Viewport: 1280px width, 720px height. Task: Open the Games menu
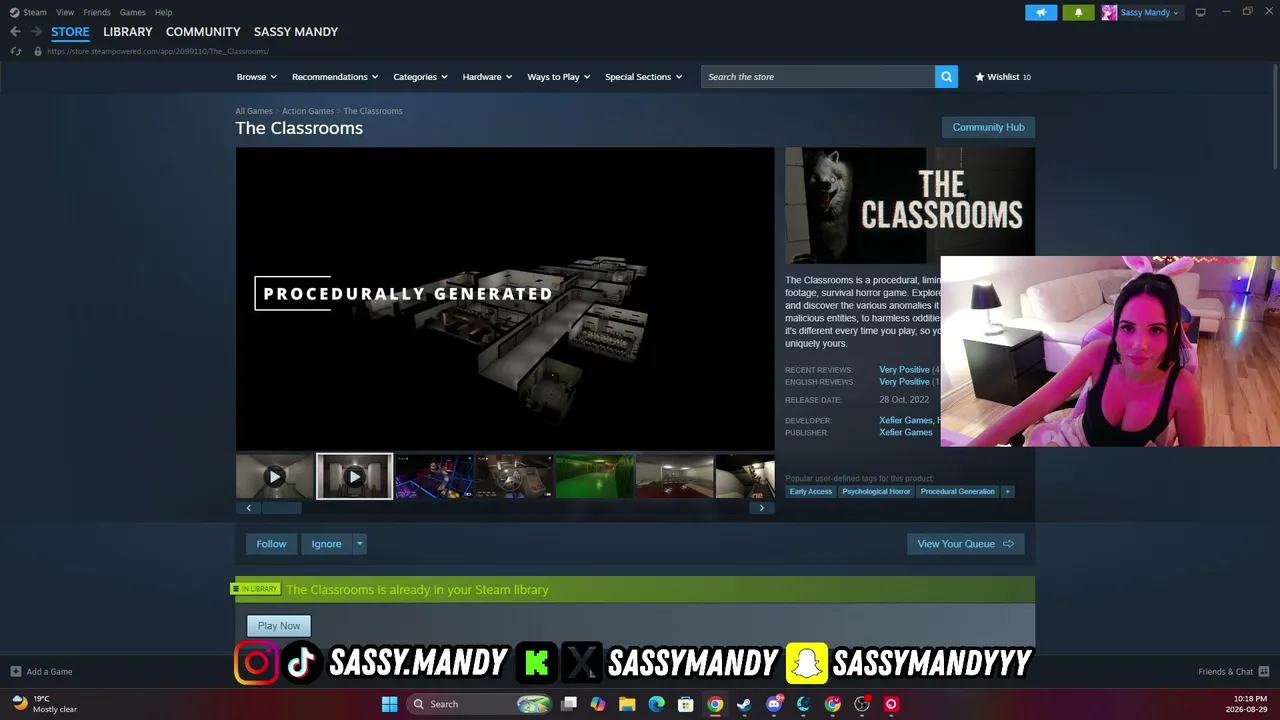pos(133,12)
